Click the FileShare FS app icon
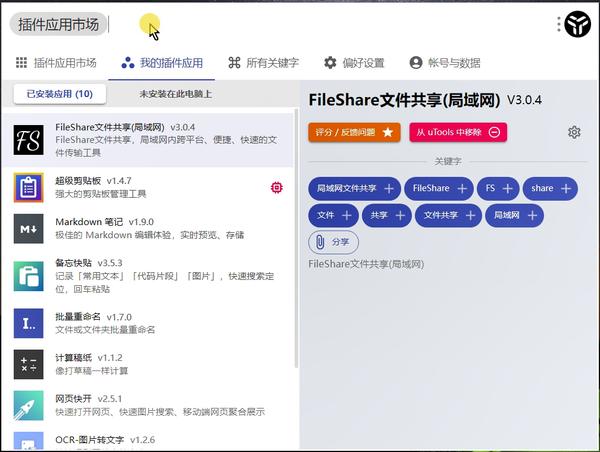 point(29,140)
